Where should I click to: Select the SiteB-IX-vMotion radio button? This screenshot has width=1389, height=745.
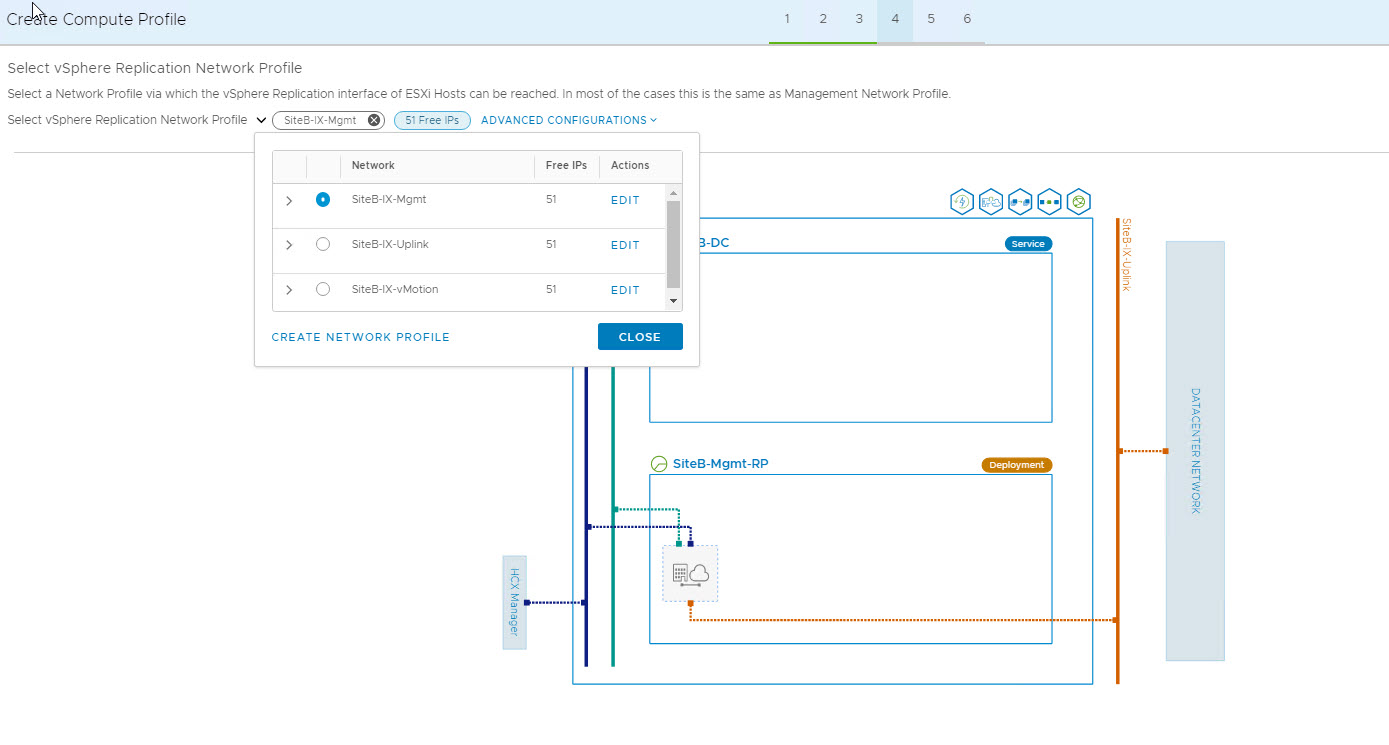click(322, 289)
